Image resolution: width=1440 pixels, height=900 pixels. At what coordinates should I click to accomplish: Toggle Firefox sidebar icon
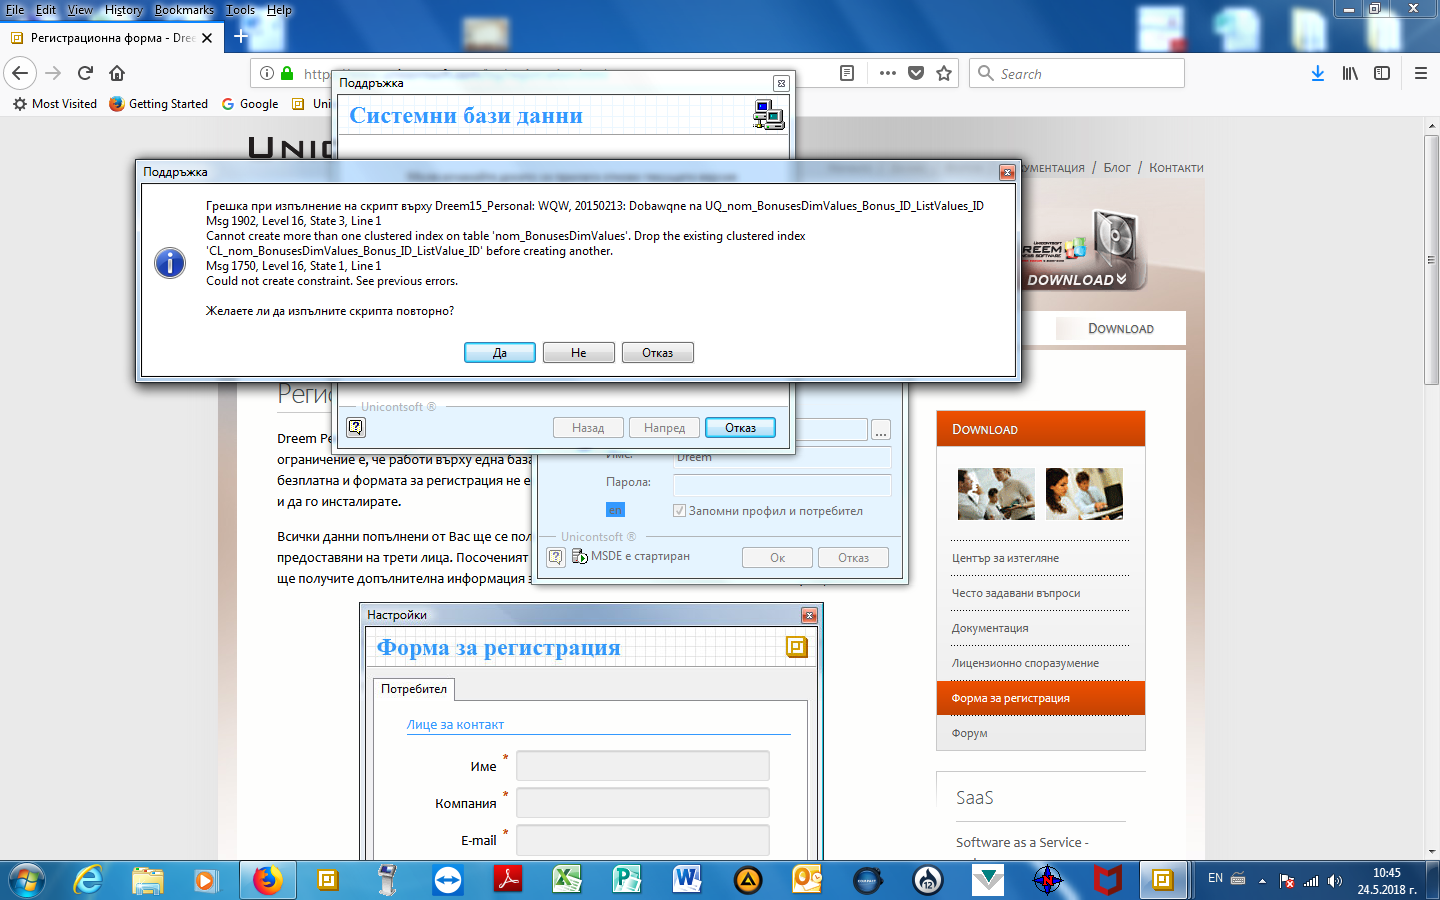[x=1382, y=73]
